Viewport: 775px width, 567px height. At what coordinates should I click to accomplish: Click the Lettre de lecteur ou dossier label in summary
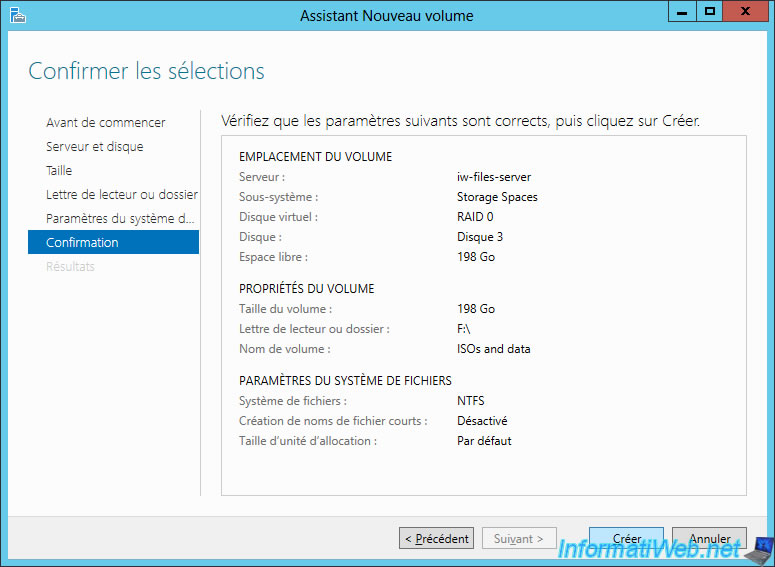tap(314, 329)
